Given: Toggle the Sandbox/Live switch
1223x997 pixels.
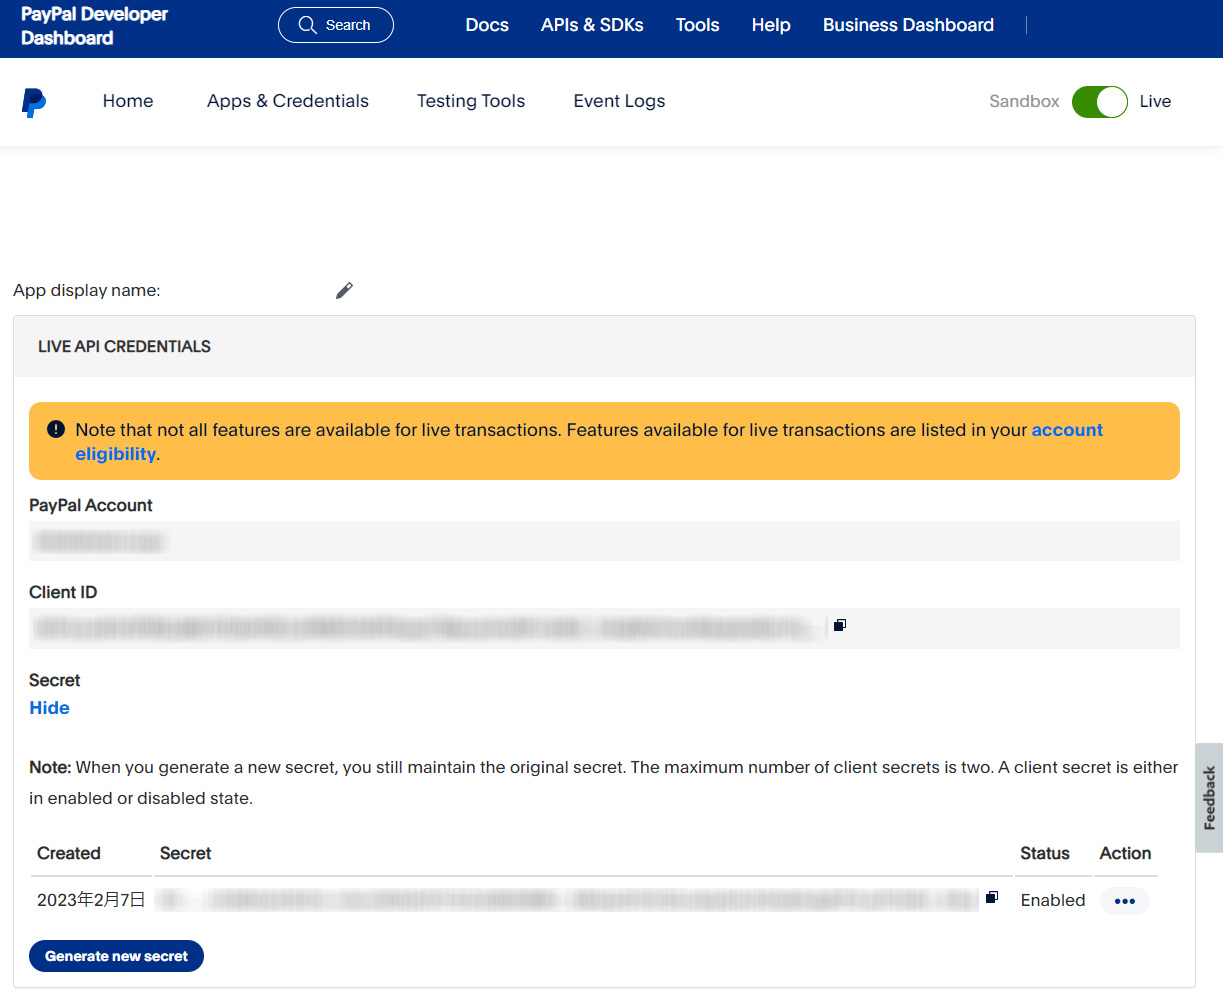Looking at the screenshot, I should tap(1100, 102).
